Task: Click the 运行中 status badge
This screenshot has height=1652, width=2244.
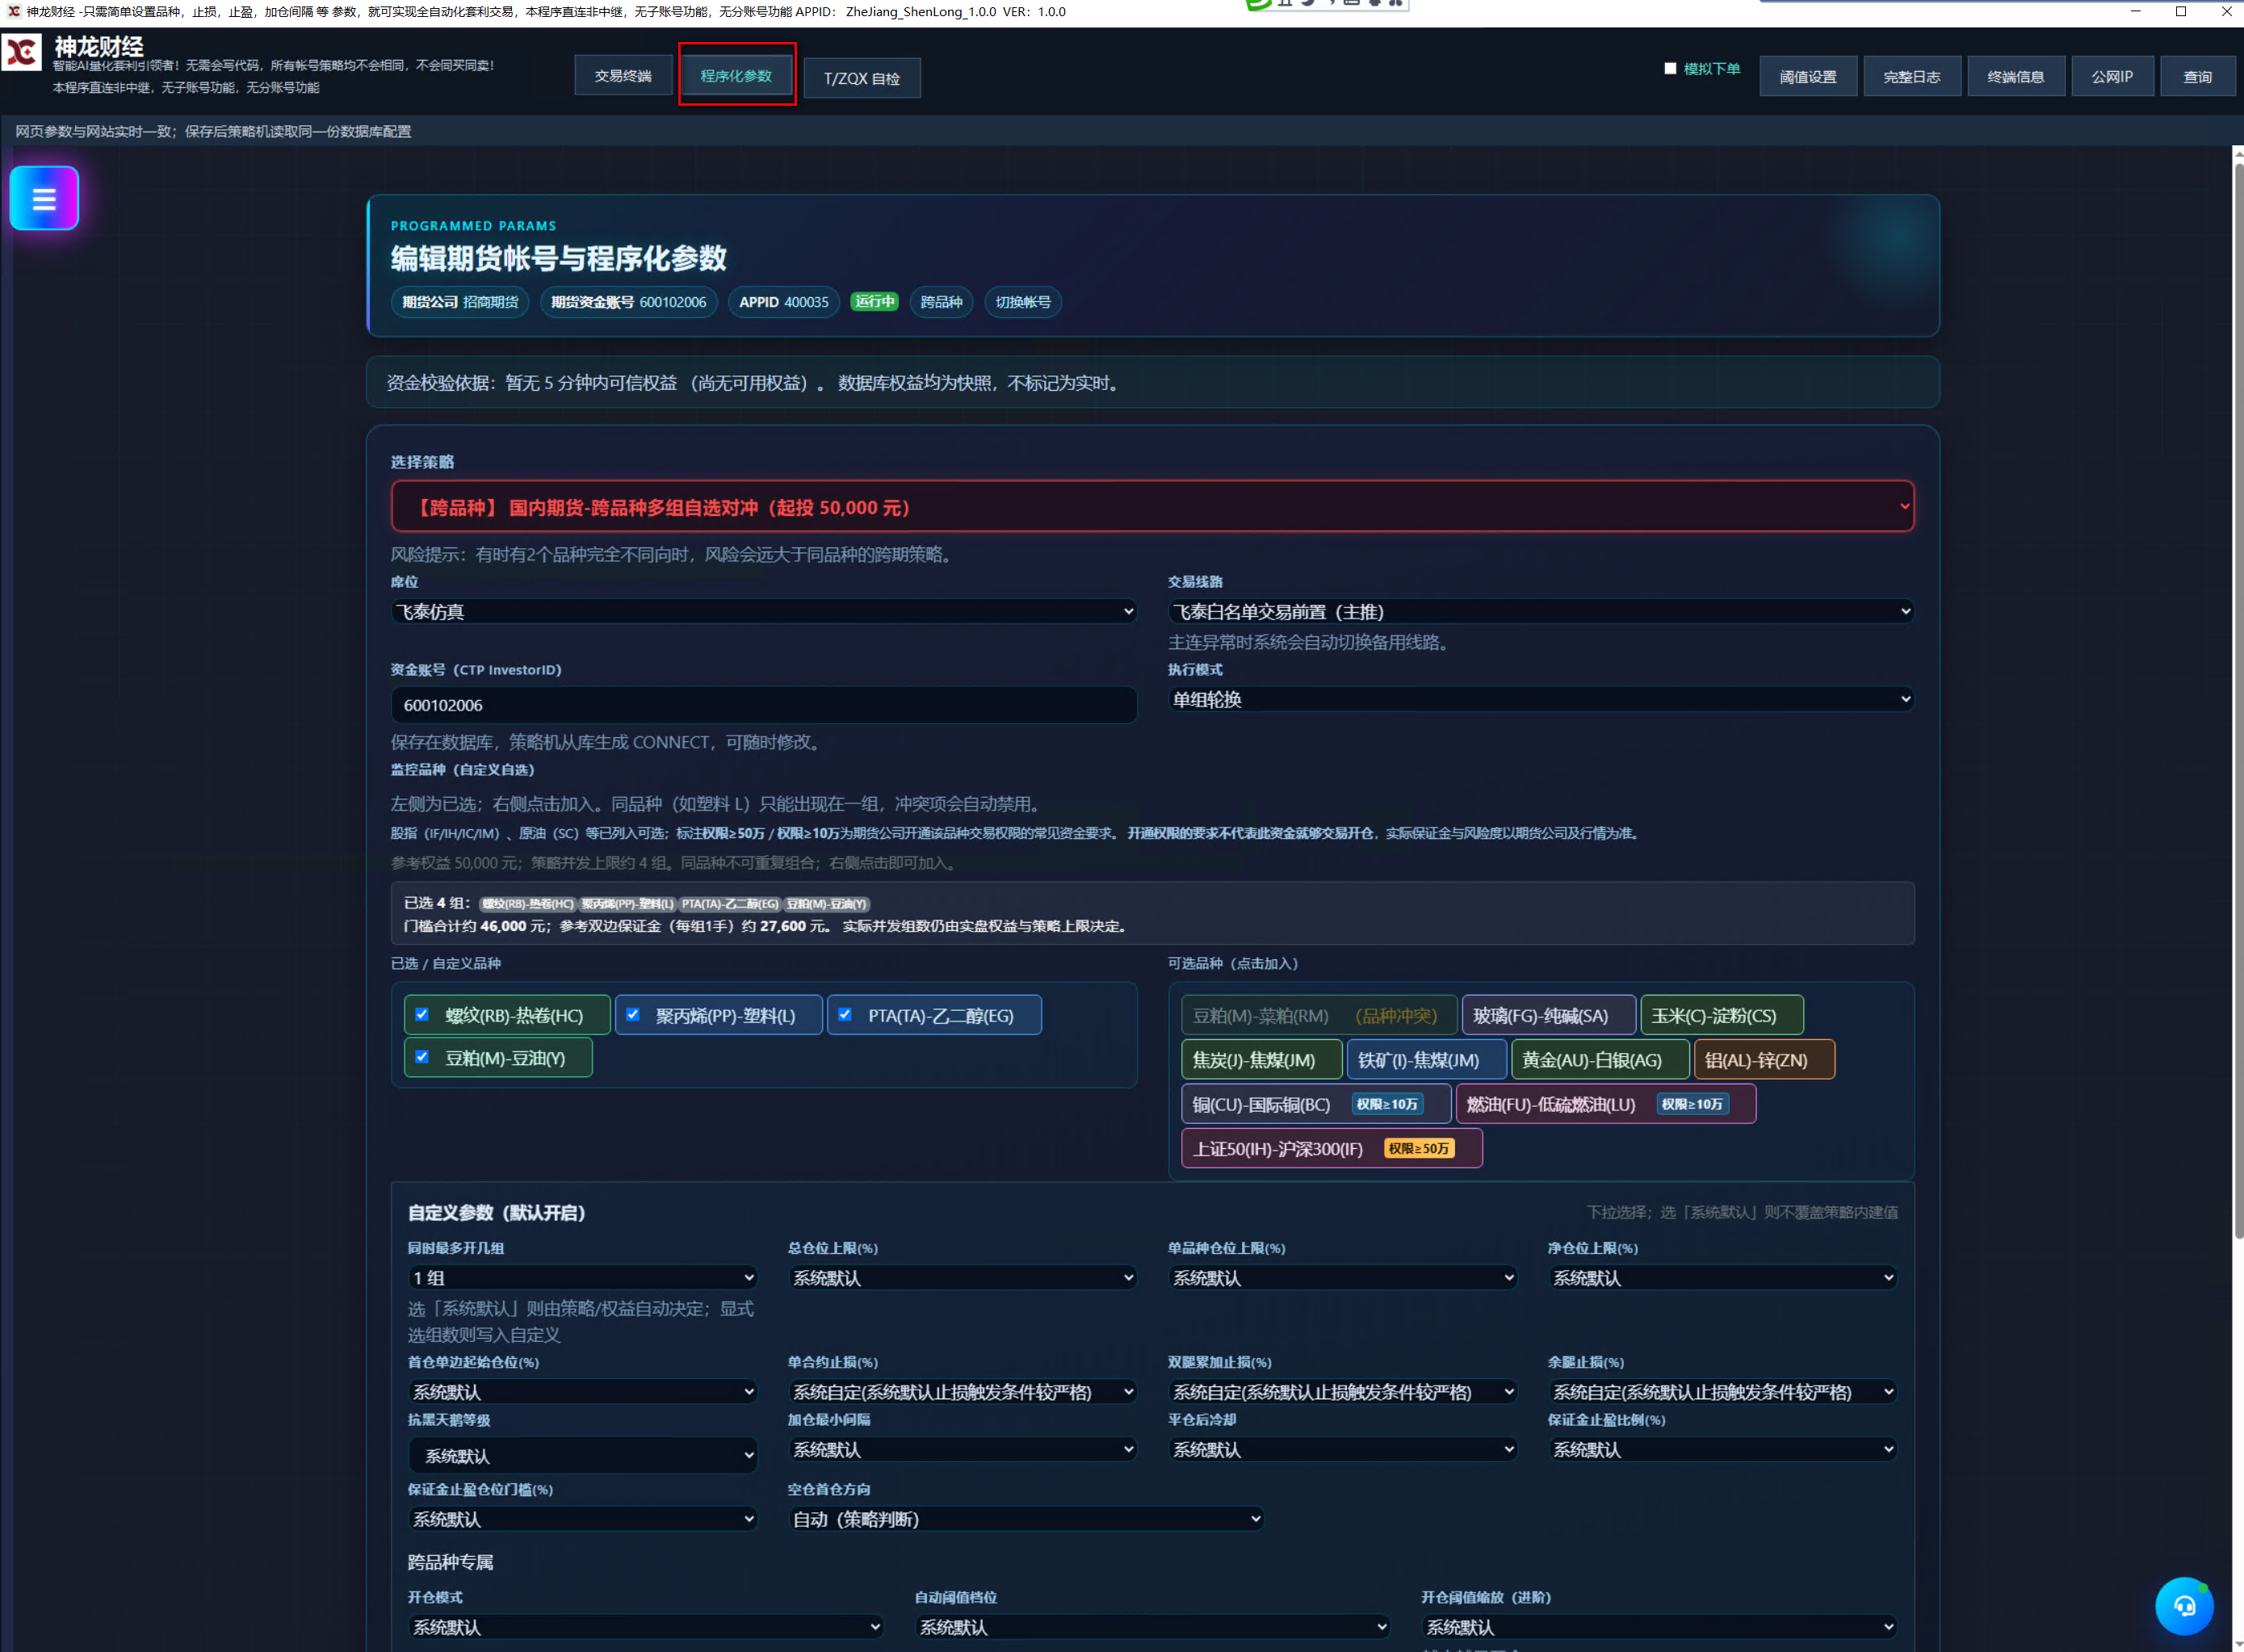Action: point(874,302)
